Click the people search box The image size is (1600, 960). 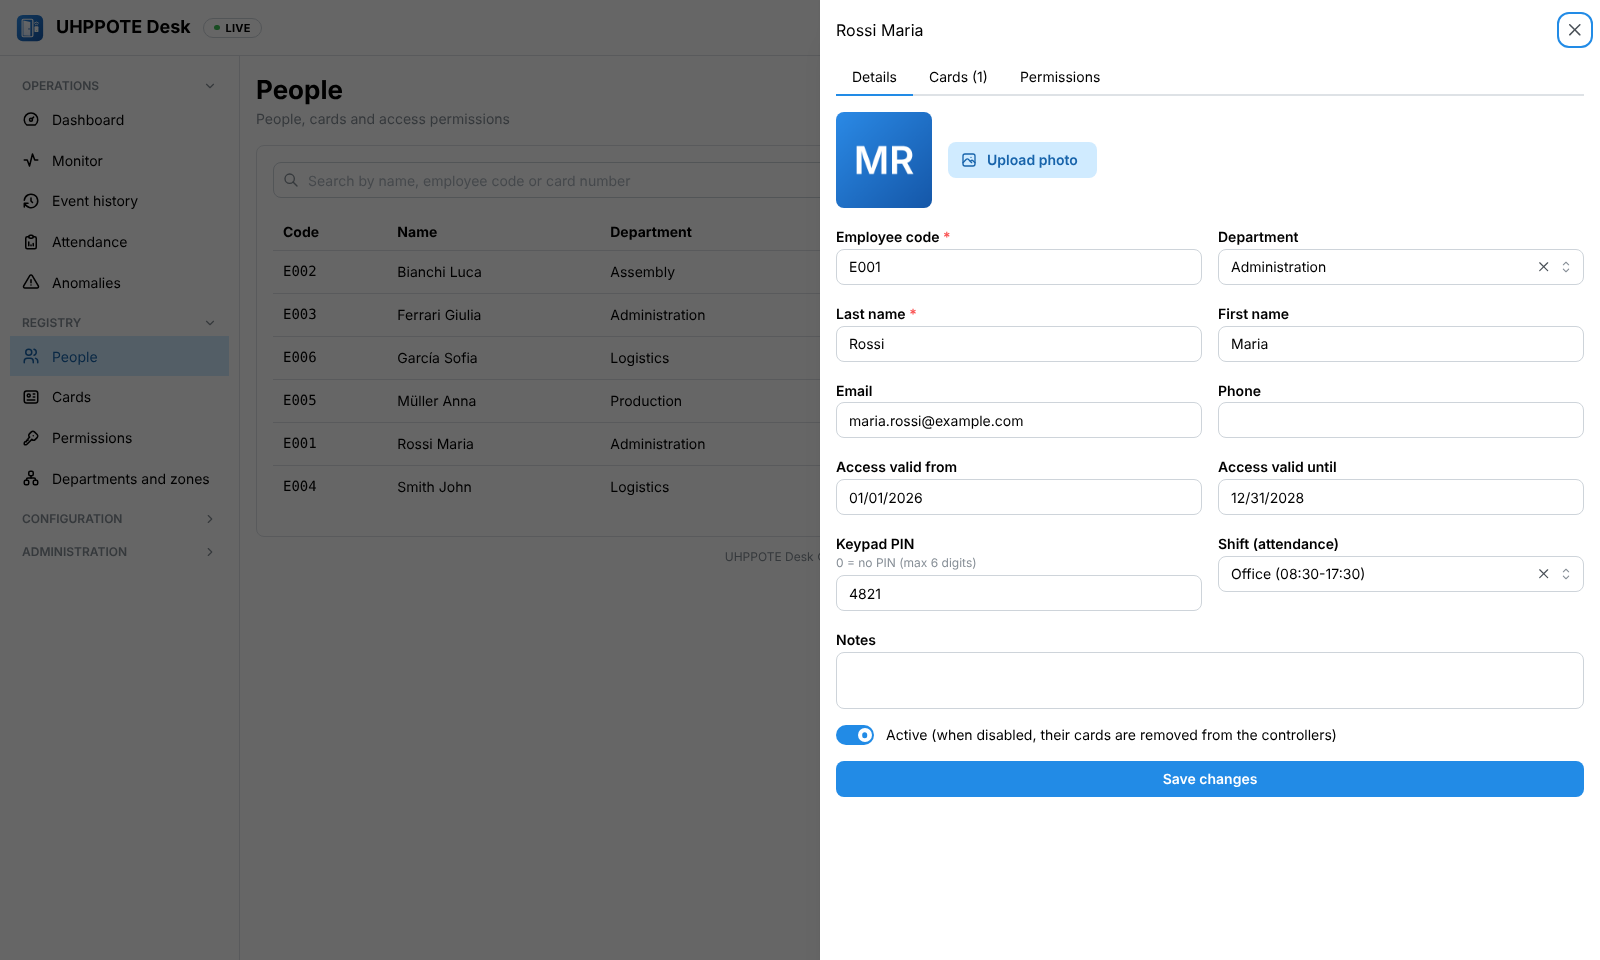[546, 181]
